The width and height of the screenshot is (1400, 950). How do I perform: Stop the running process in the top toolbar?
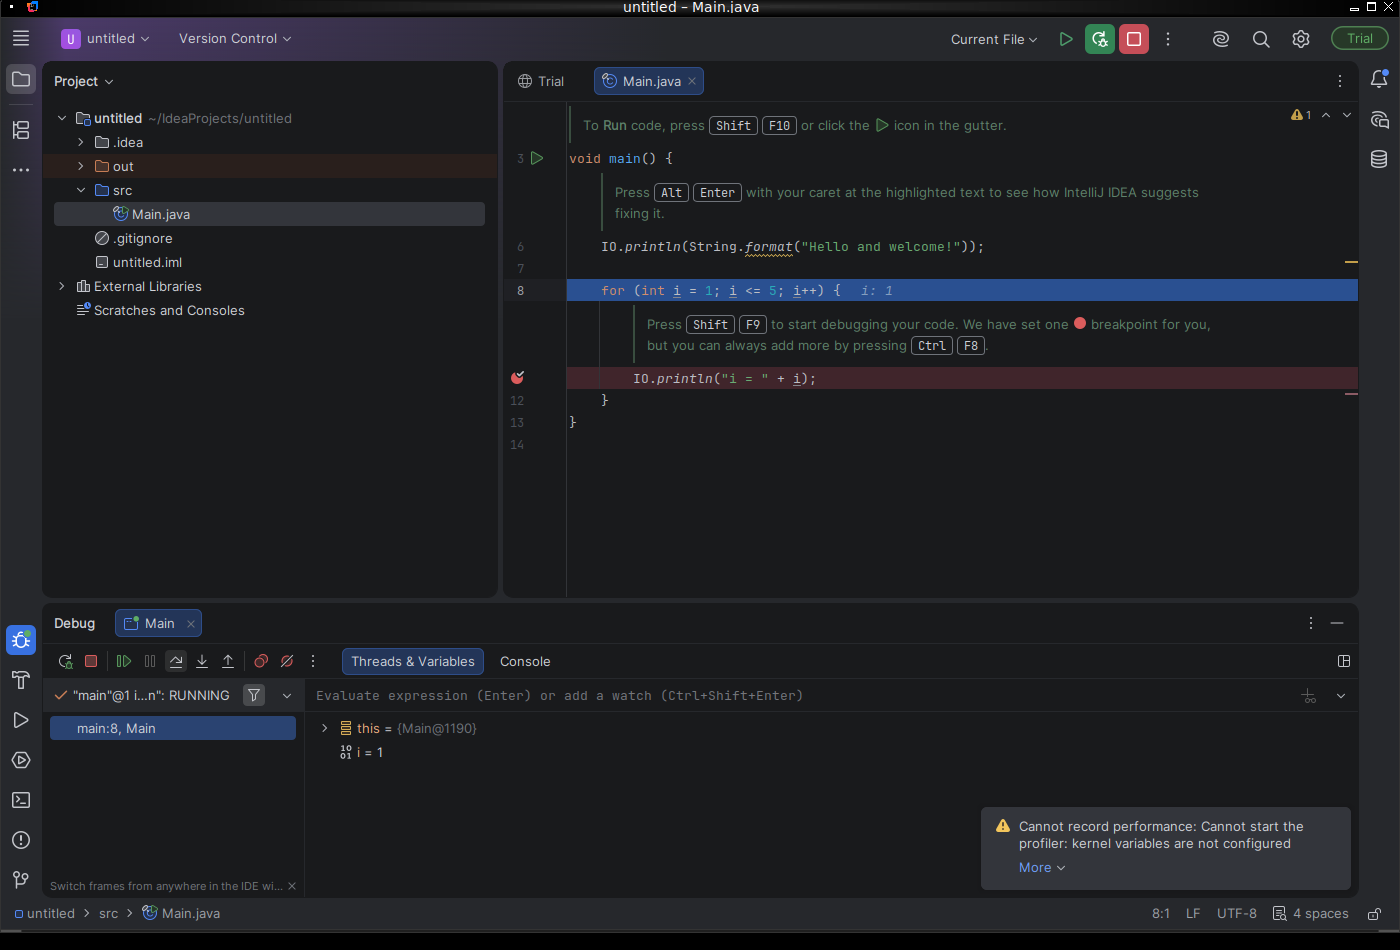pyautogui.click(x=1134, y=39)
